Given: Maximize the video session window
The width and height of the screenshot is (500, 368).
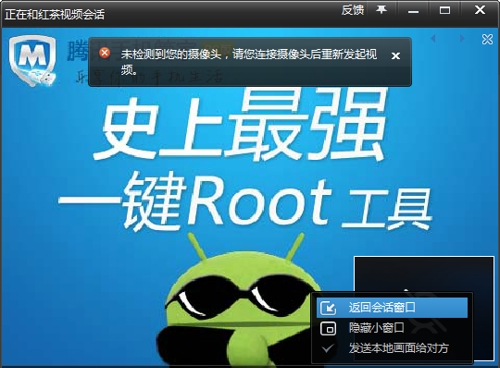Looking at the screenshot, I should coord(445,10).
